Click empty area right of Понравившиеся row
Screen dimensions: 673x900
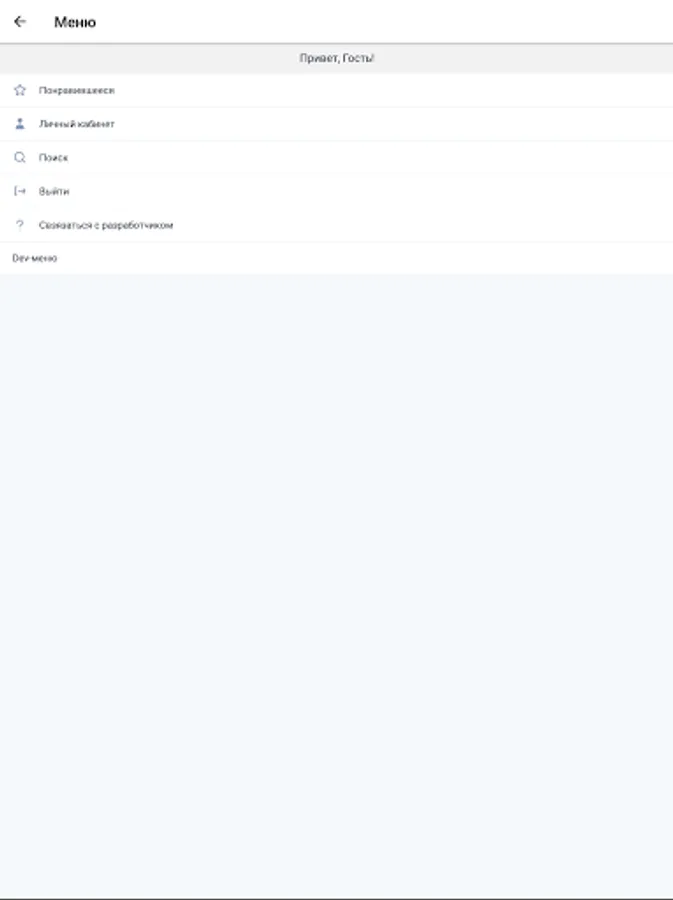tap(394, 90)
